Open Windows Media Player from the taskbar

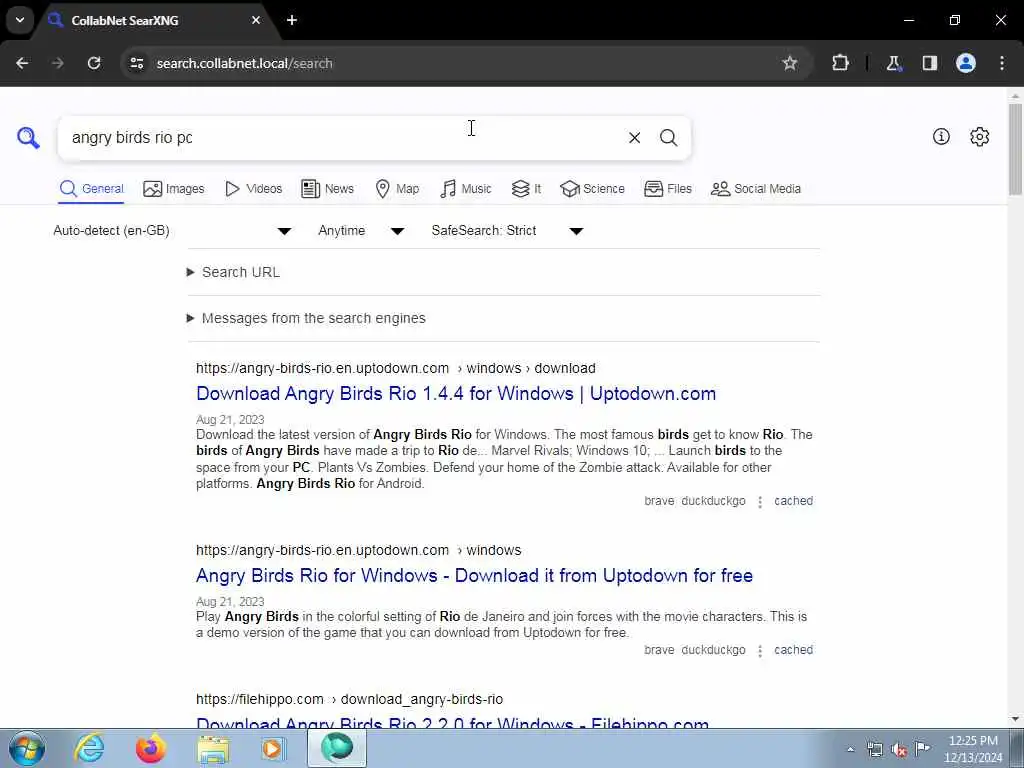tap(273, 748)
